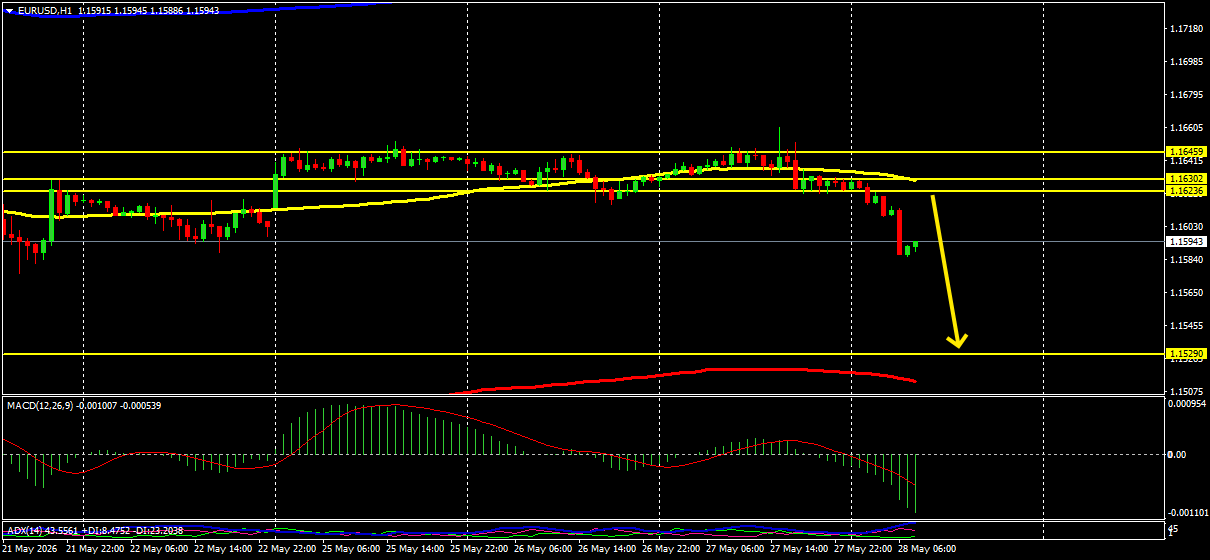Click the 21 May 22:00 time label
Viewport: 1210px width, 560px height.
click(x=96, y=550)
